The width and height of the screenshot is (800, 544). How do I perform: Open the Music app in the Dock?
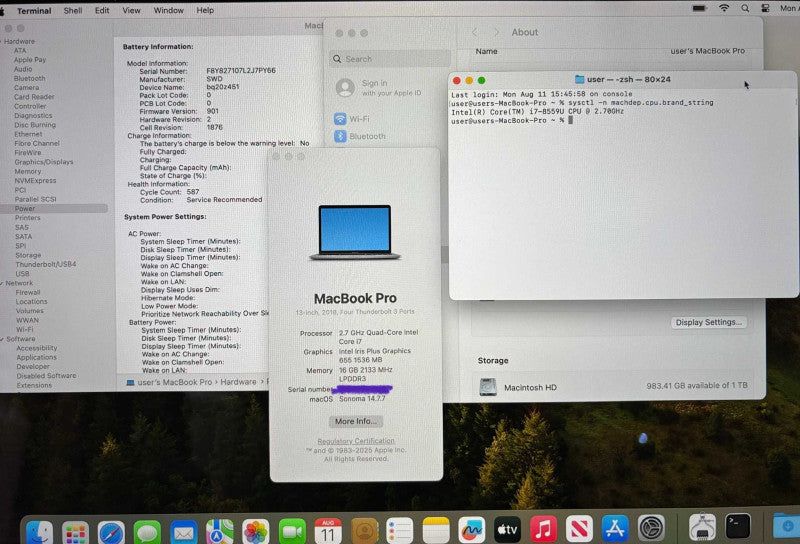[543, 529]
